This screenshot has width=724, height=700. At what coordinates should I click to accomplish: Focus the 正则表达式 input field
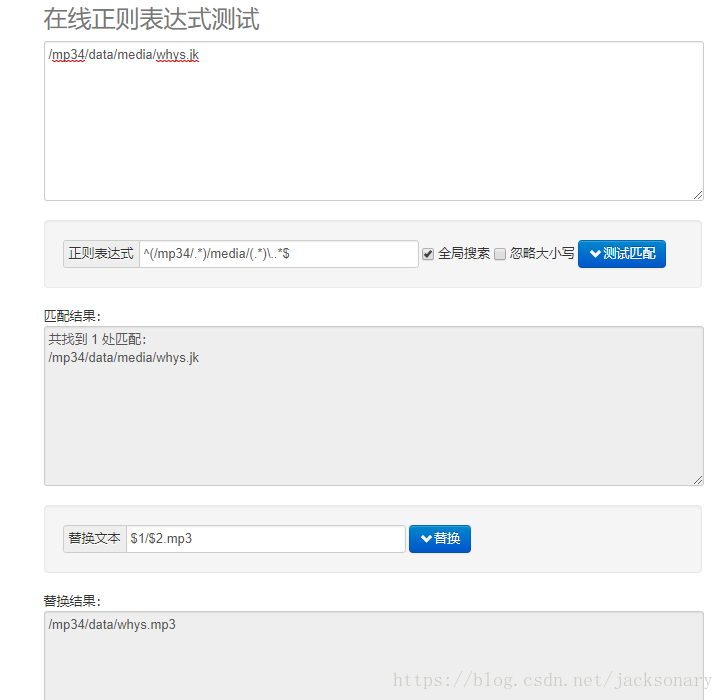pyautogui.click(x=279, y=253)
